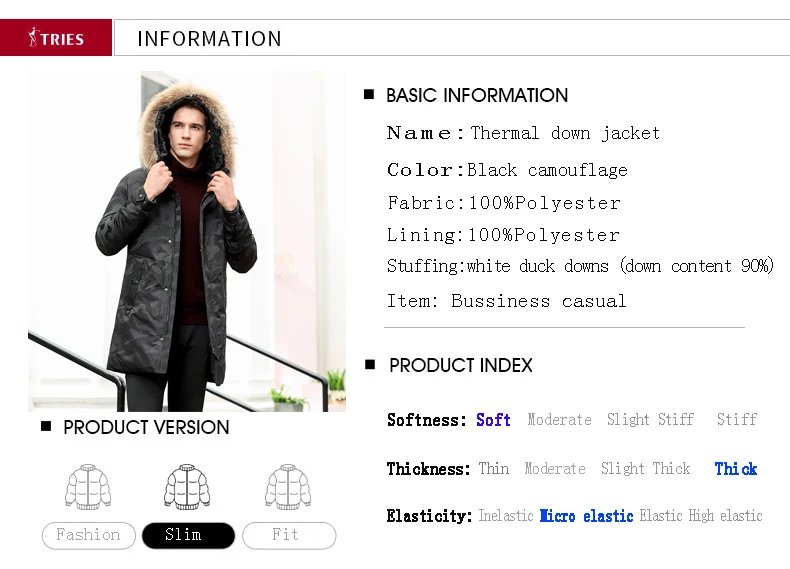790x569 pixels.
Task: Open the INFORMATION header tab
Action: [x=209, y=39]
